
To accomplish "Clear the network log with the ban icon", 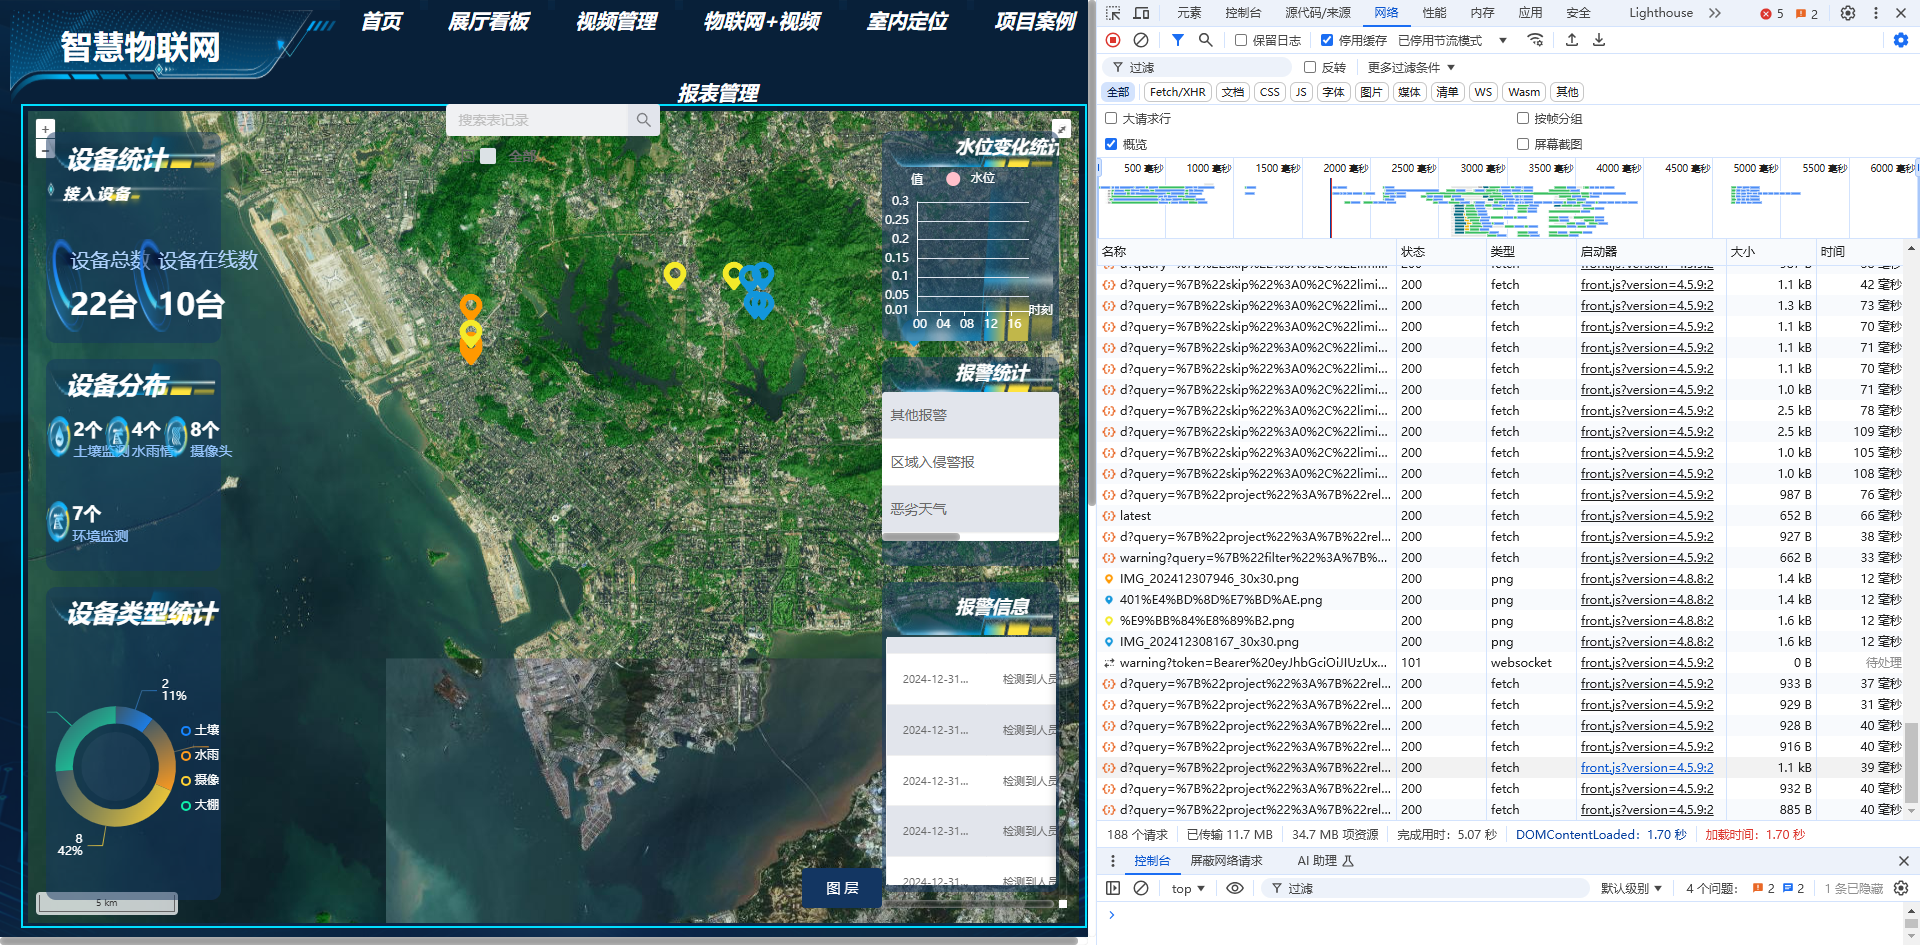I will click(1141, 40).
